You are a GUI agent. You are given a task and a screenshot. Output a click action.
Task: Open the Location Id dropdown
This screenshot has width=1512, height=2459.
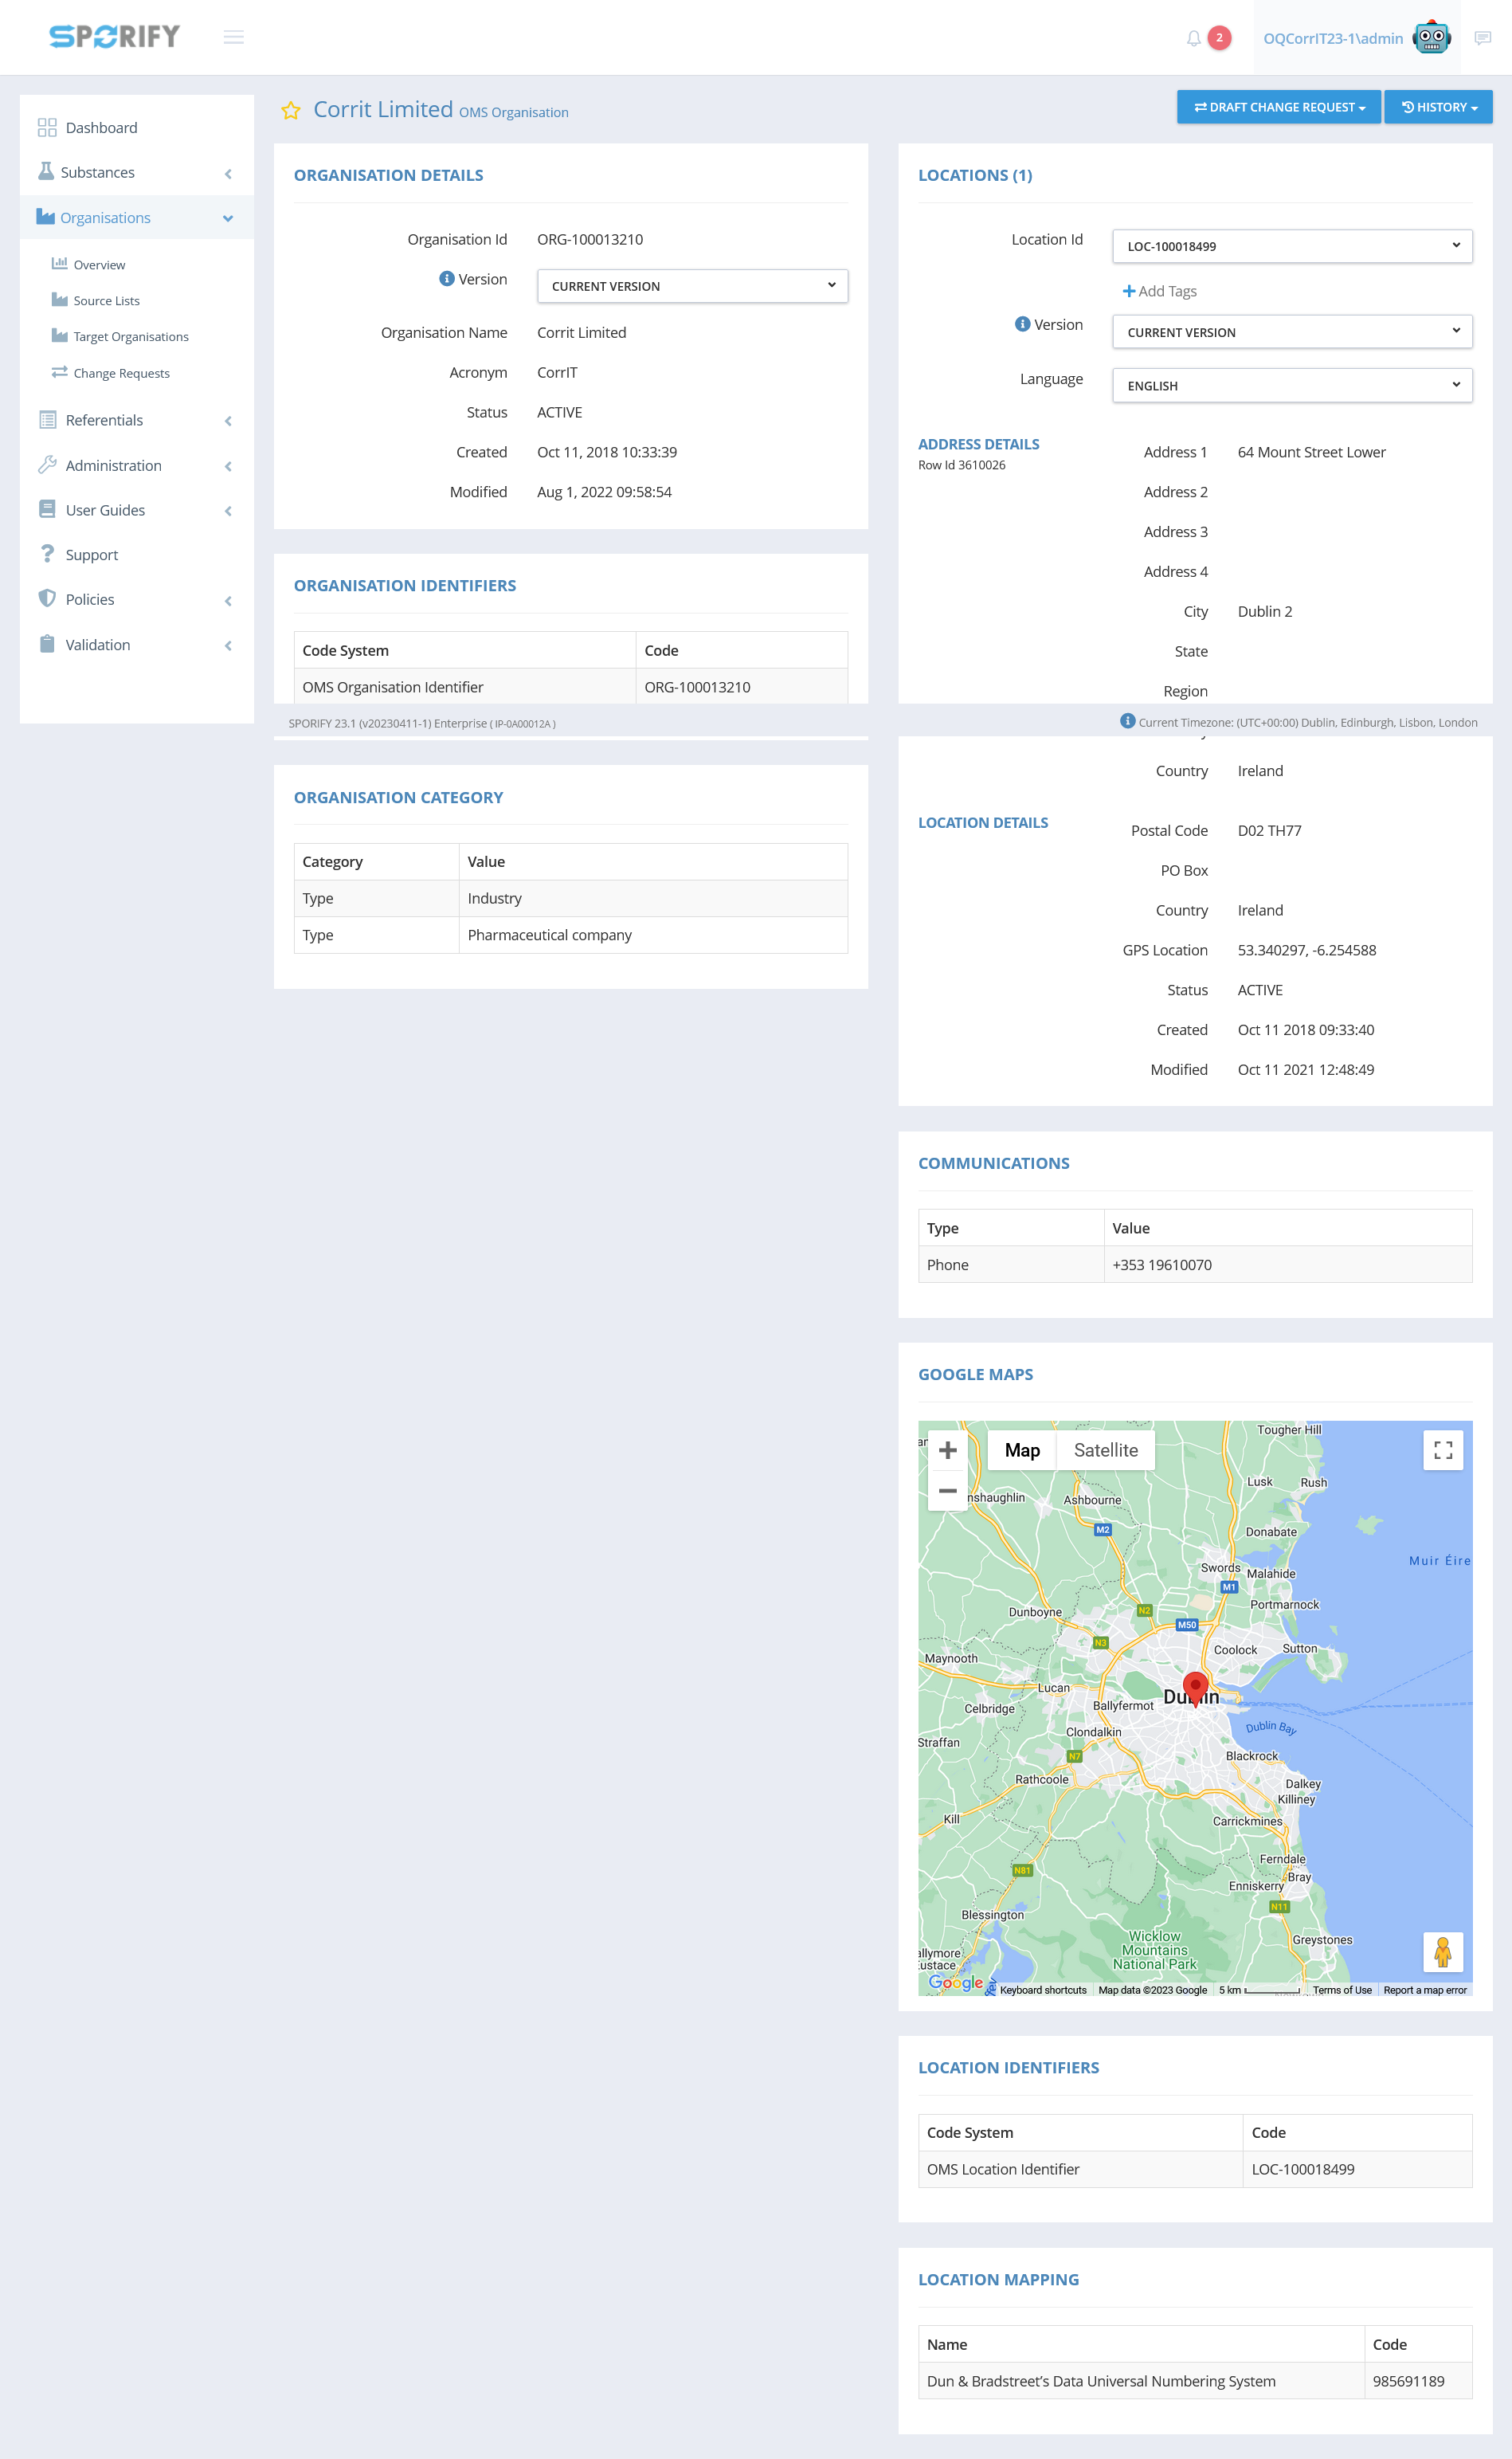1291,246
